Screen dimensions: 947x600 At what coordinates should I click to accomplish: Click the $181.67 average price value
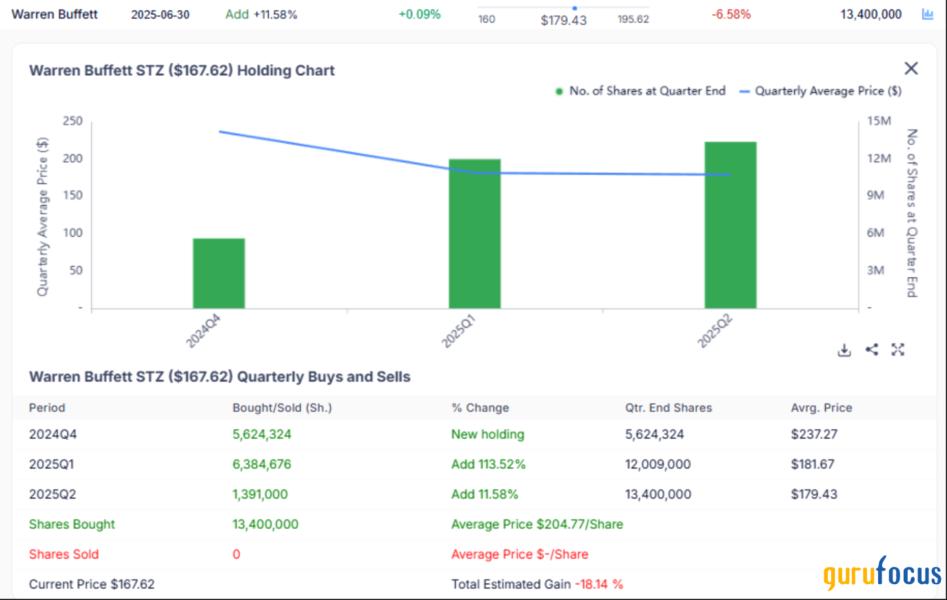click(813, 464)
